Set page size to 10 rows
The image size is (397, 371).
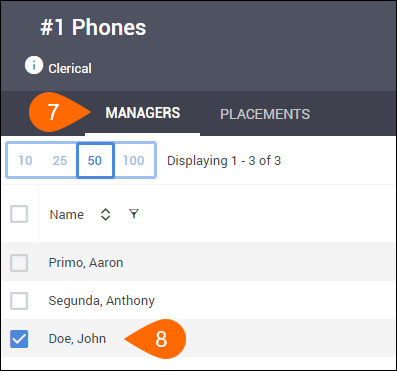tap(25, 161)
